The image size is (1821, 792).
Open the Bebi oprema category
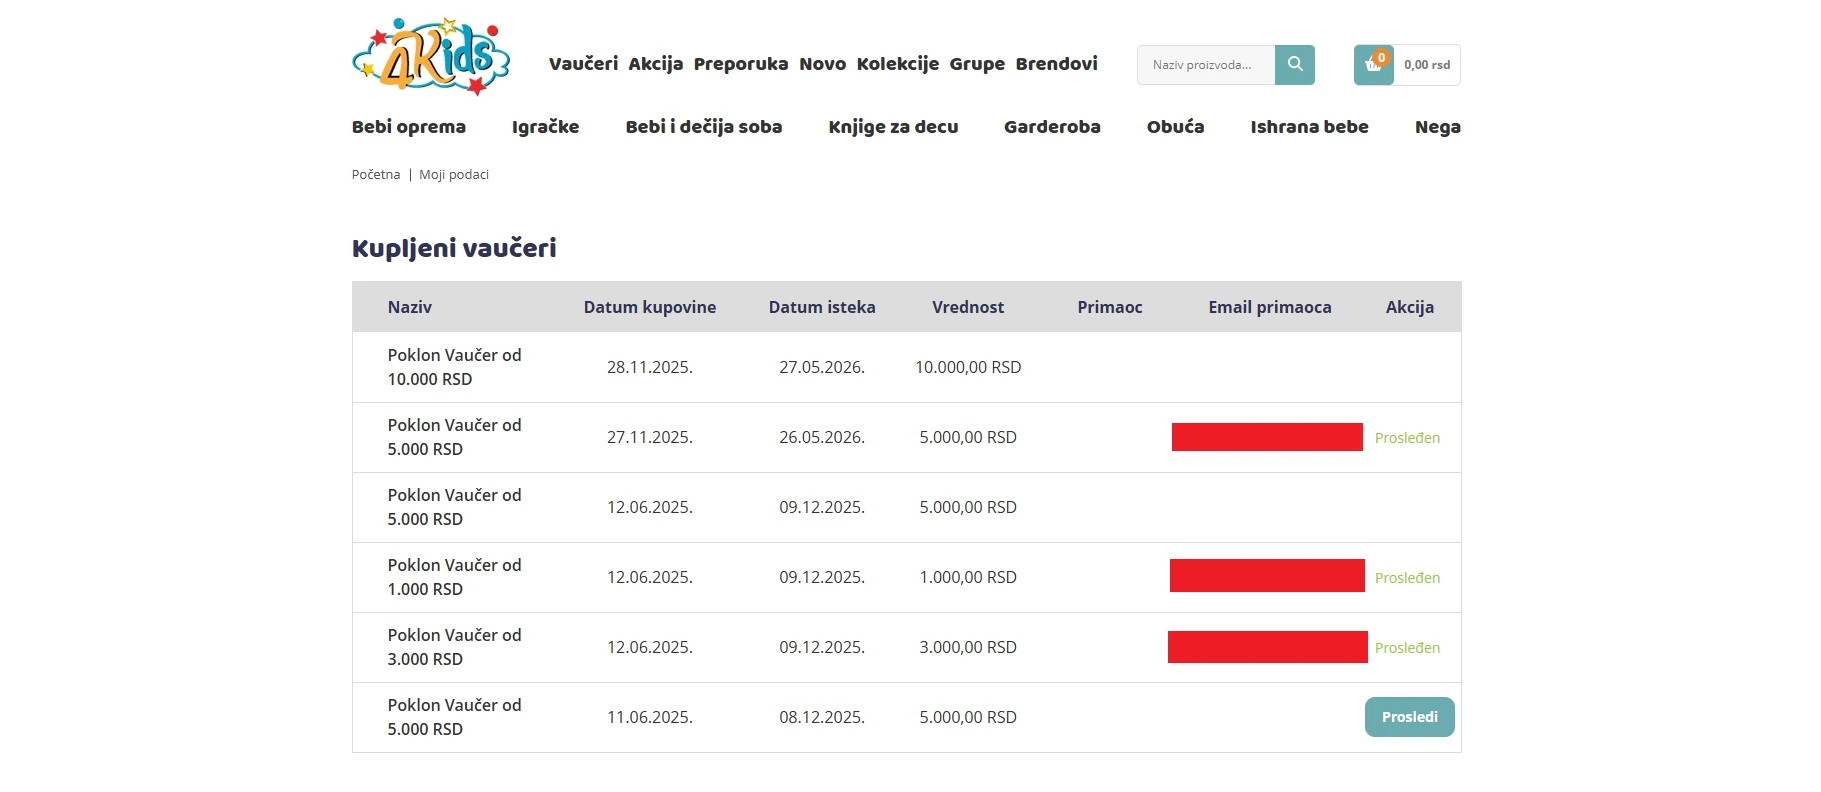408,127
